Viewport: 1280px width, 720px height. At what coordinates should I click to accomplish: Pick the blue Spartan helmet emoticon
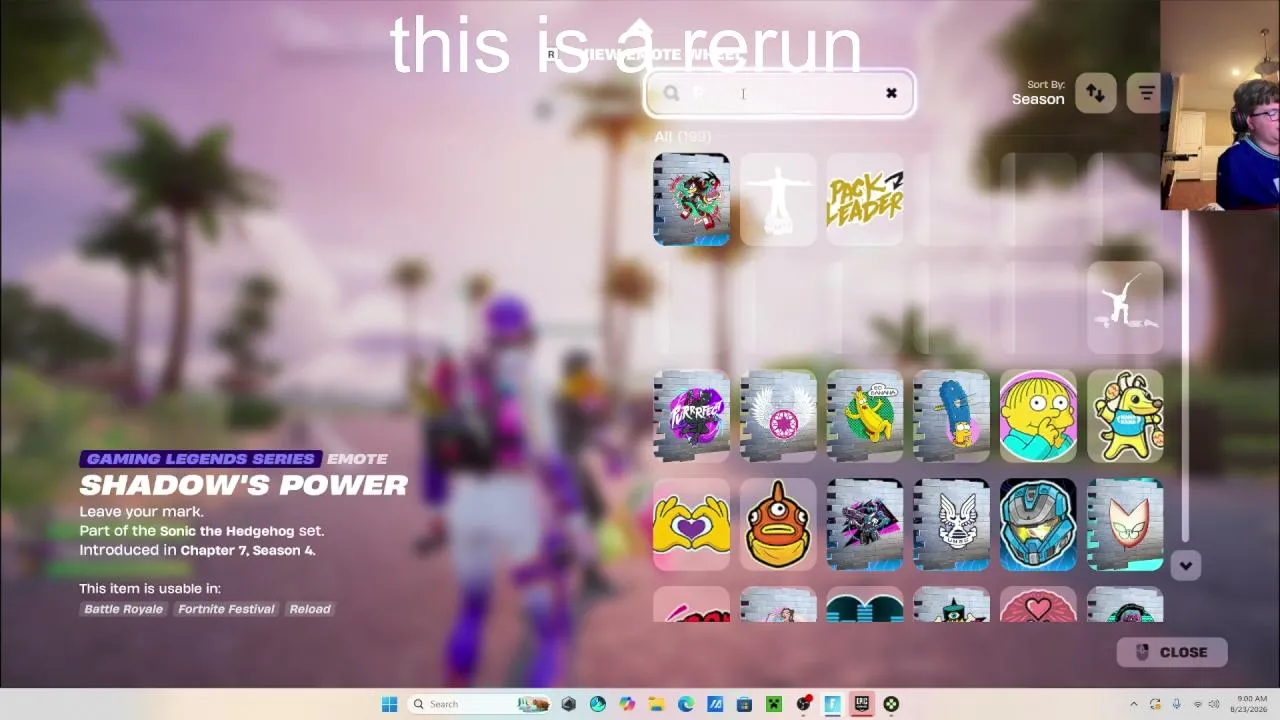click(1038, 525)
